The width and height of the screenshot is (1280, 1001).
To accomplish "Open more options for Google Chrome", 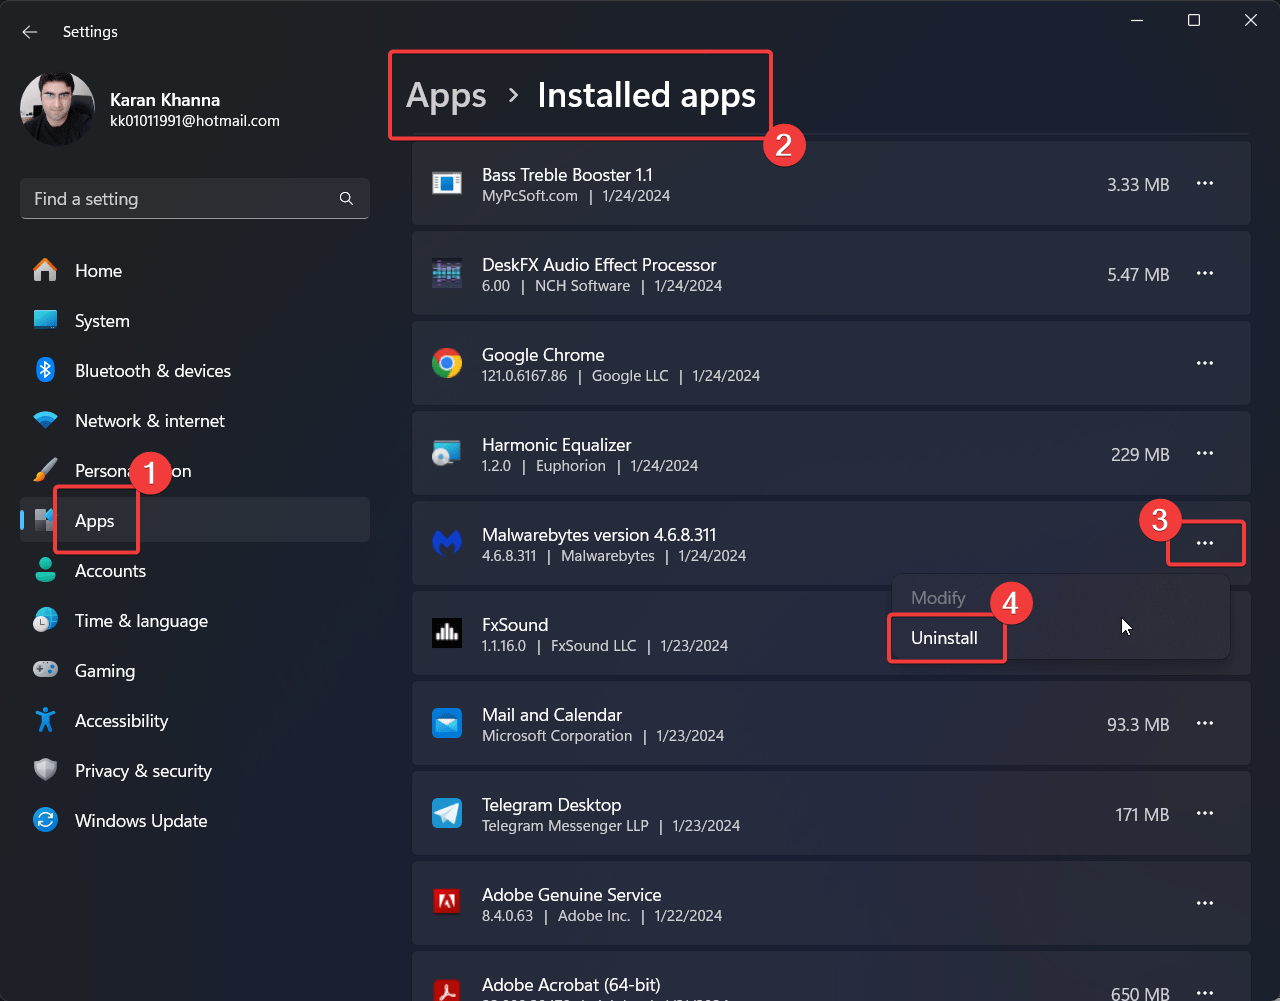I will pyautogui.click(x=1205, y=364).
